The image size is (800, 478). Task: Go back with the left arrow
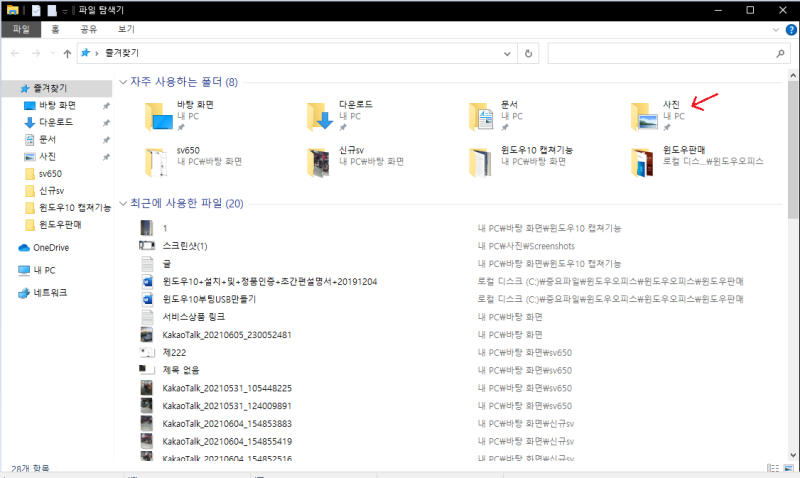pyautogui.click(x=15, y=53)
